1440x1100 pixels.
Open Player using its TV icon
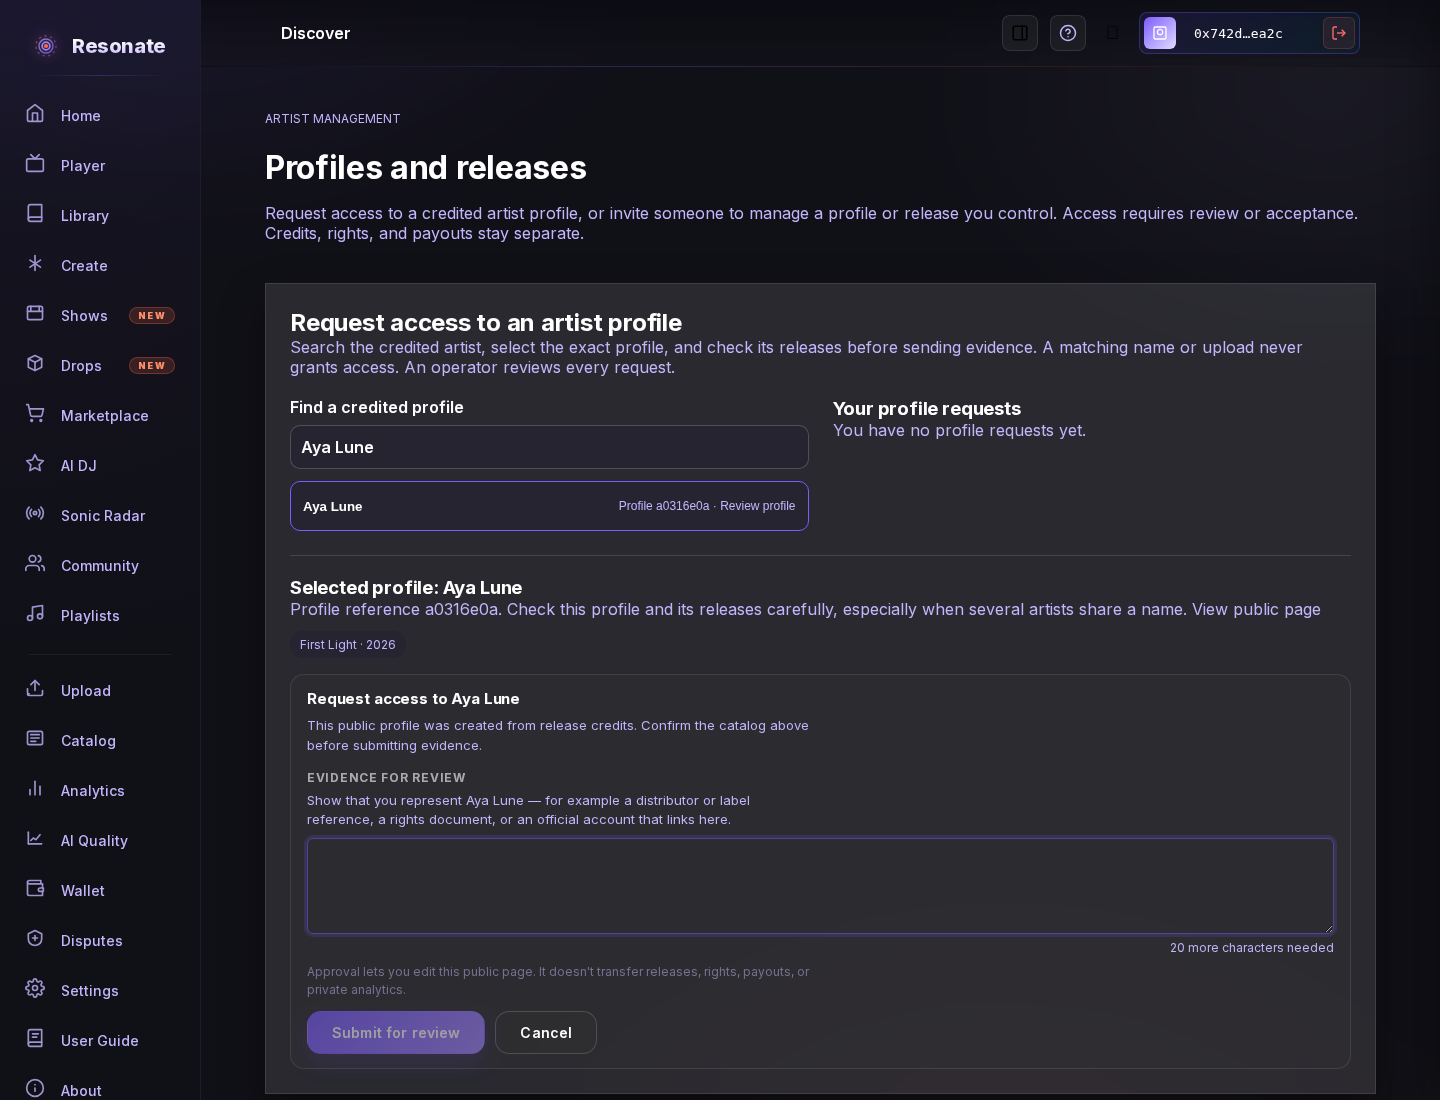[x=35, y=164]
